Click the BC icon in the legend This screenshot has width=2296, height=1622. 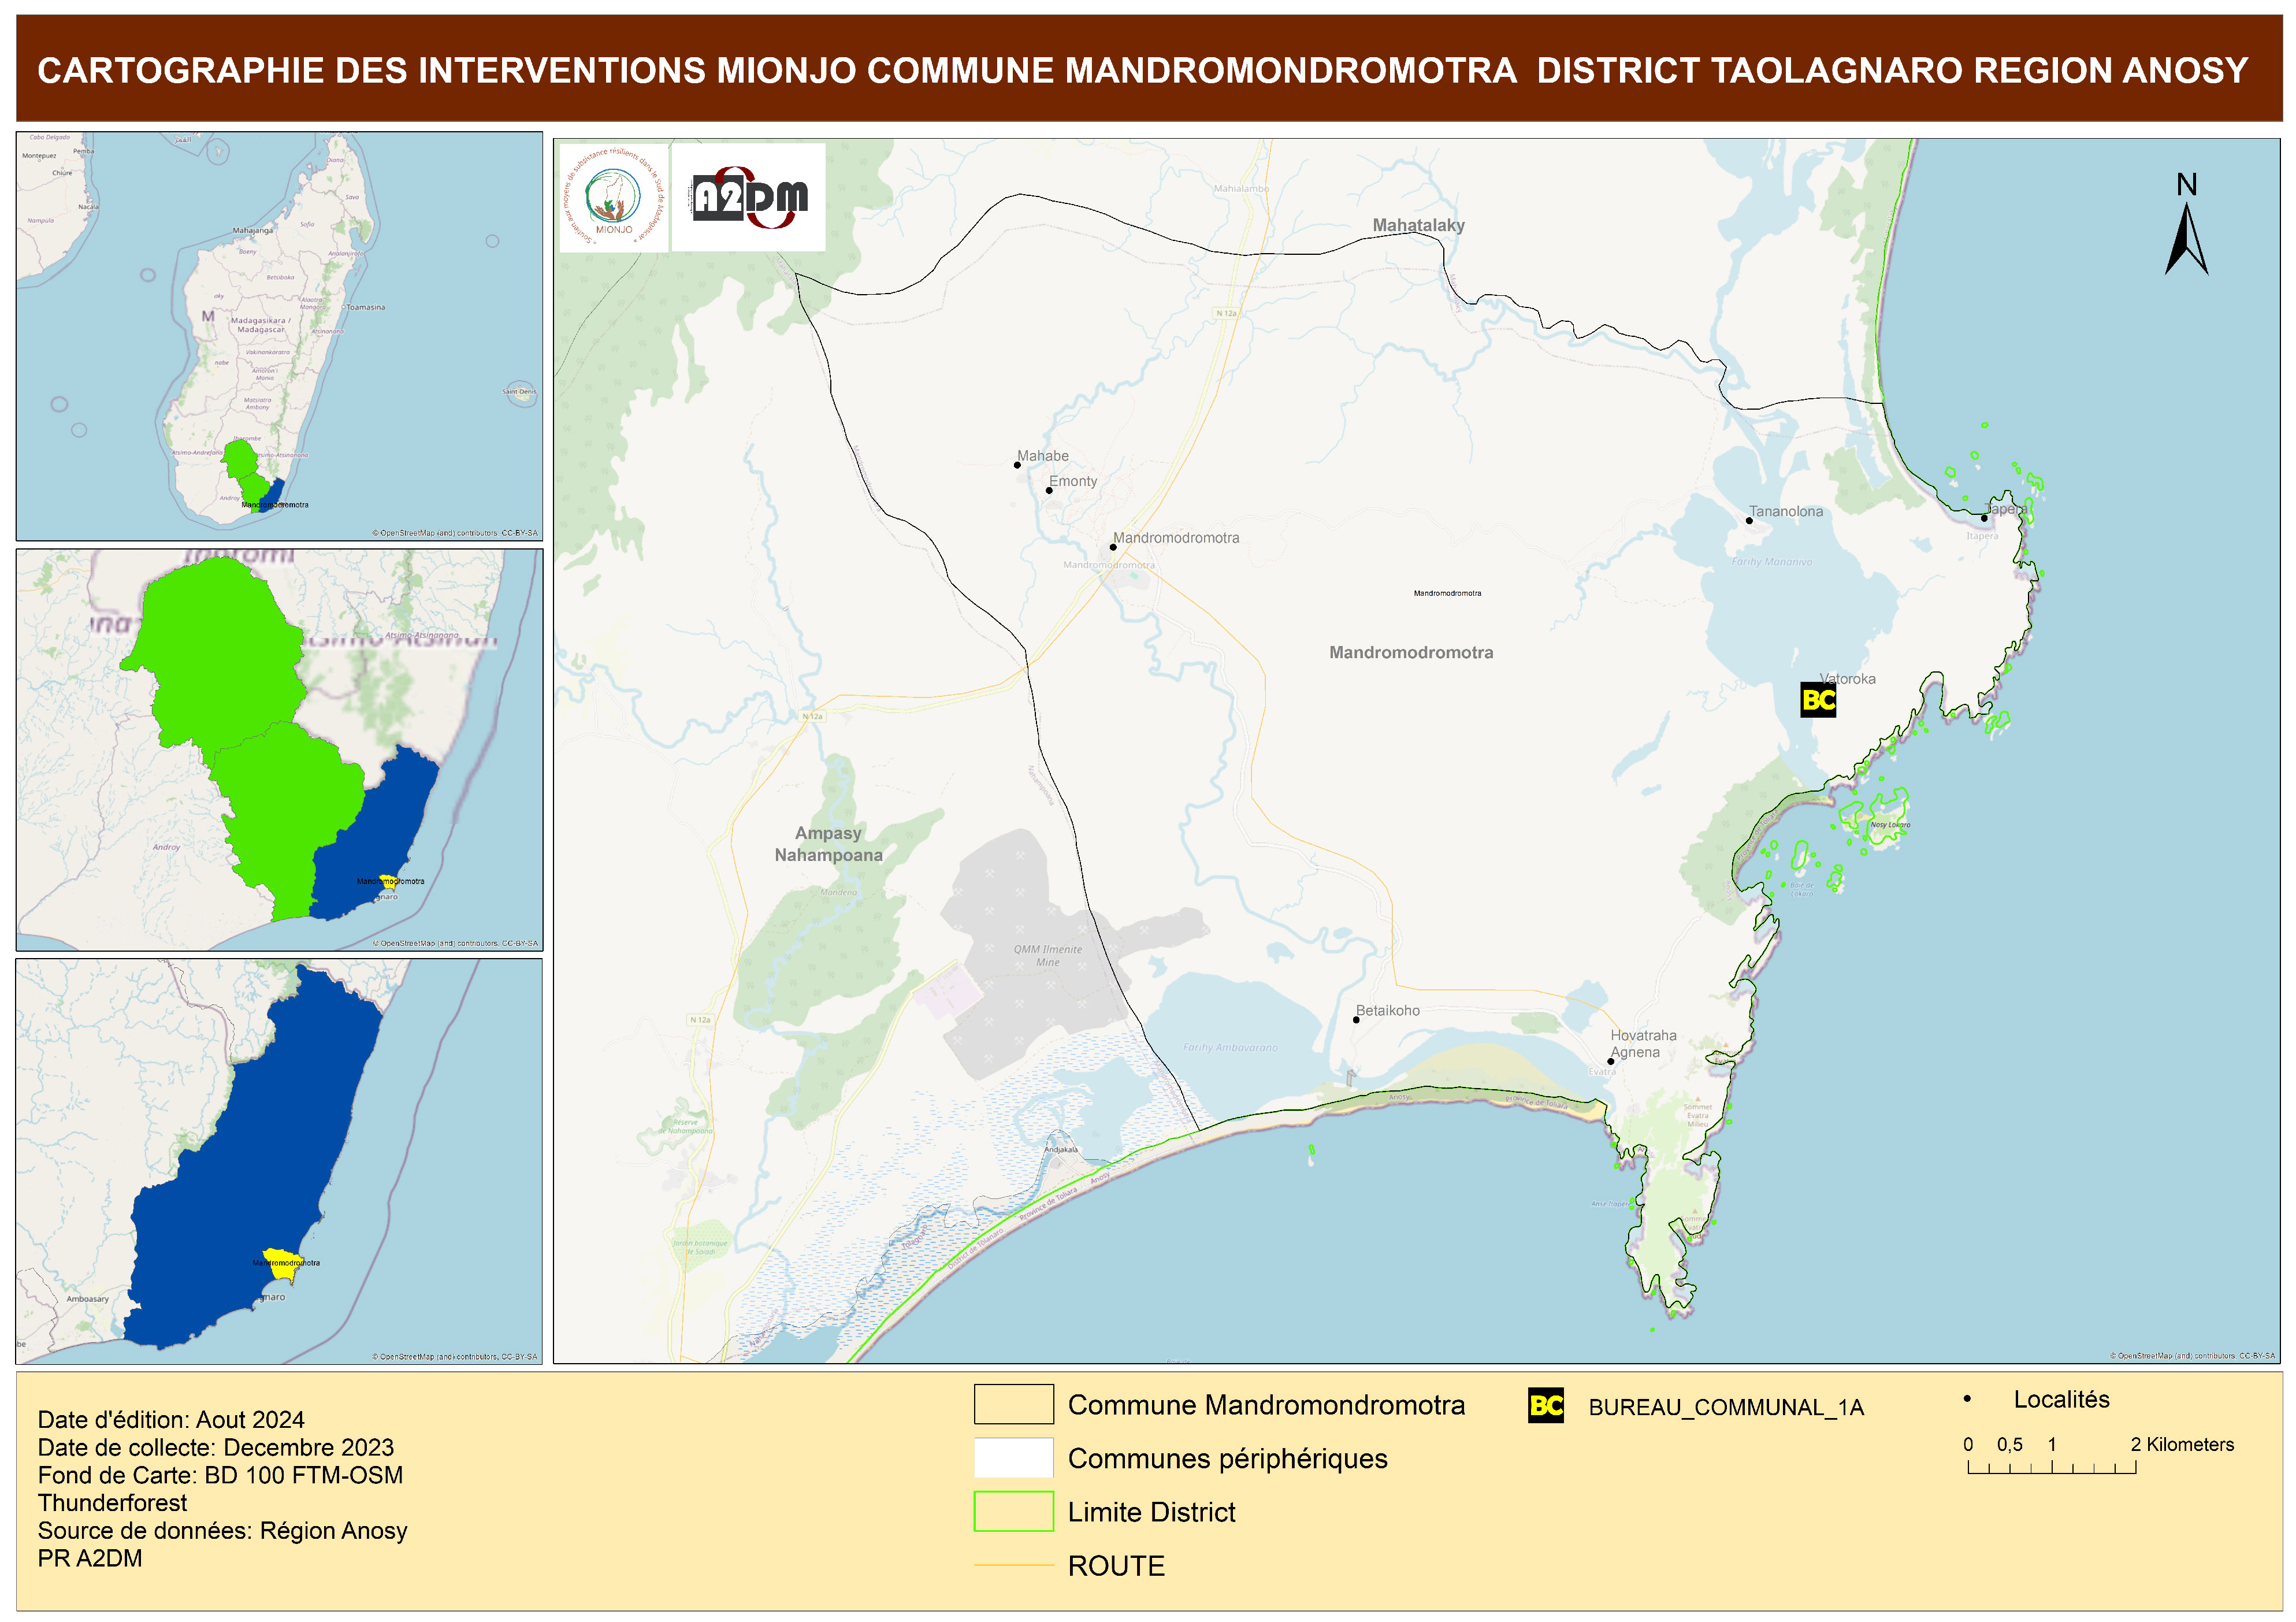[1546, 1406]
